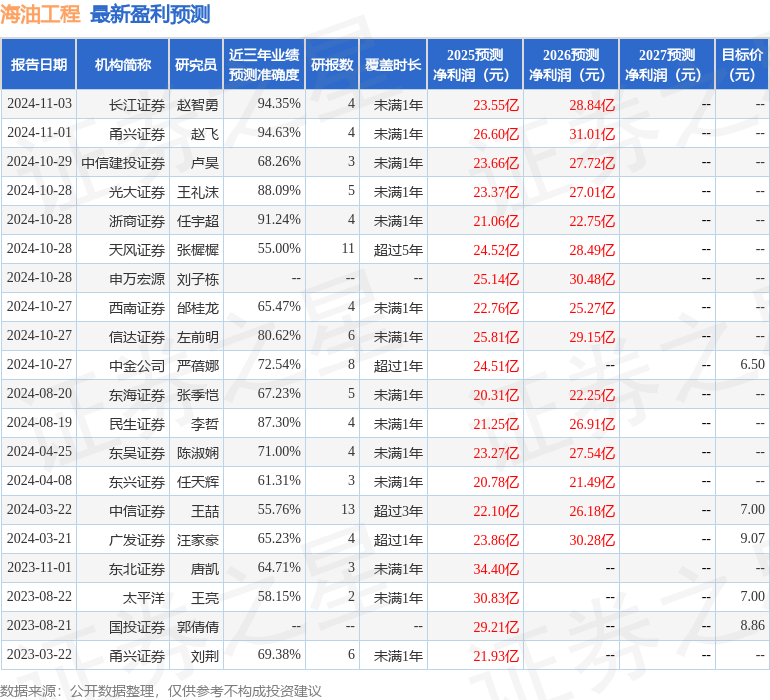This screenshot has height=700, width=770.
Task: Click the 超过3年 coverage cell
Action: click(398, 510)
